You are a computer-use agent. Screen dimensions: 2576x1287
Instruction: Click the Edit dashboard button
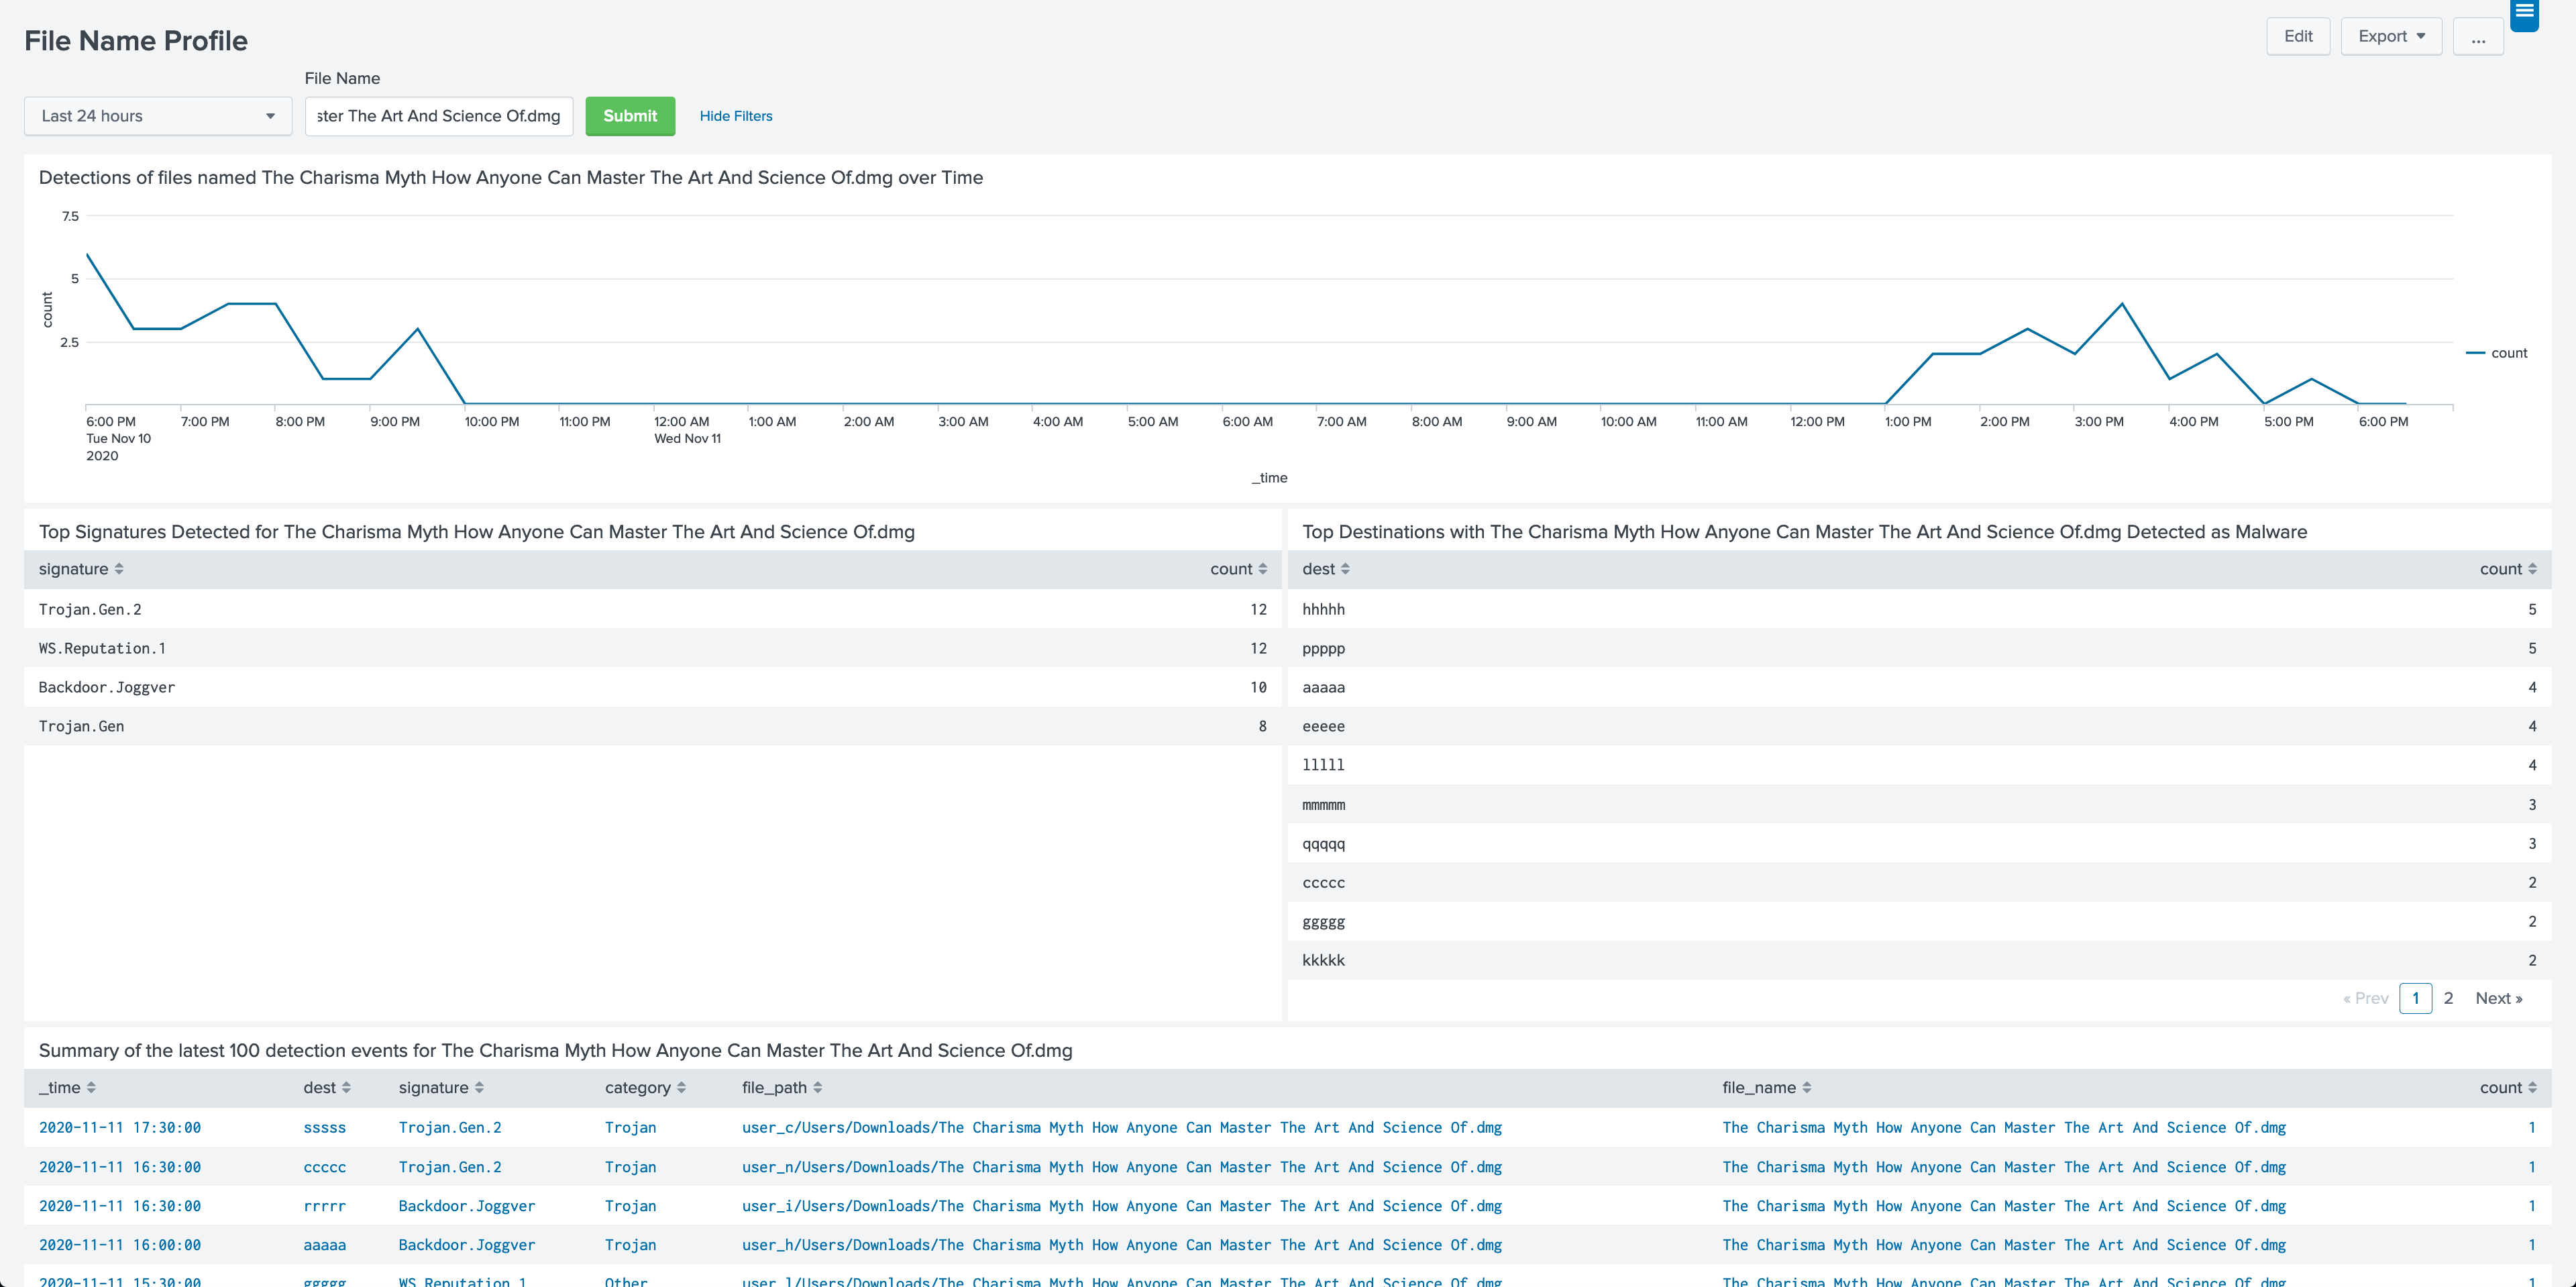click(x=2297, y=37)
